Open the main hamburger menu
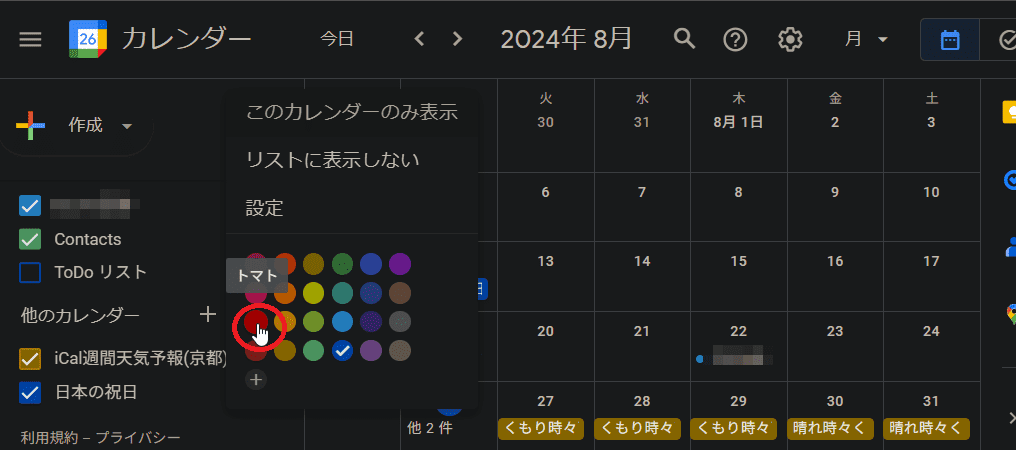 click(x=31, y=39)
